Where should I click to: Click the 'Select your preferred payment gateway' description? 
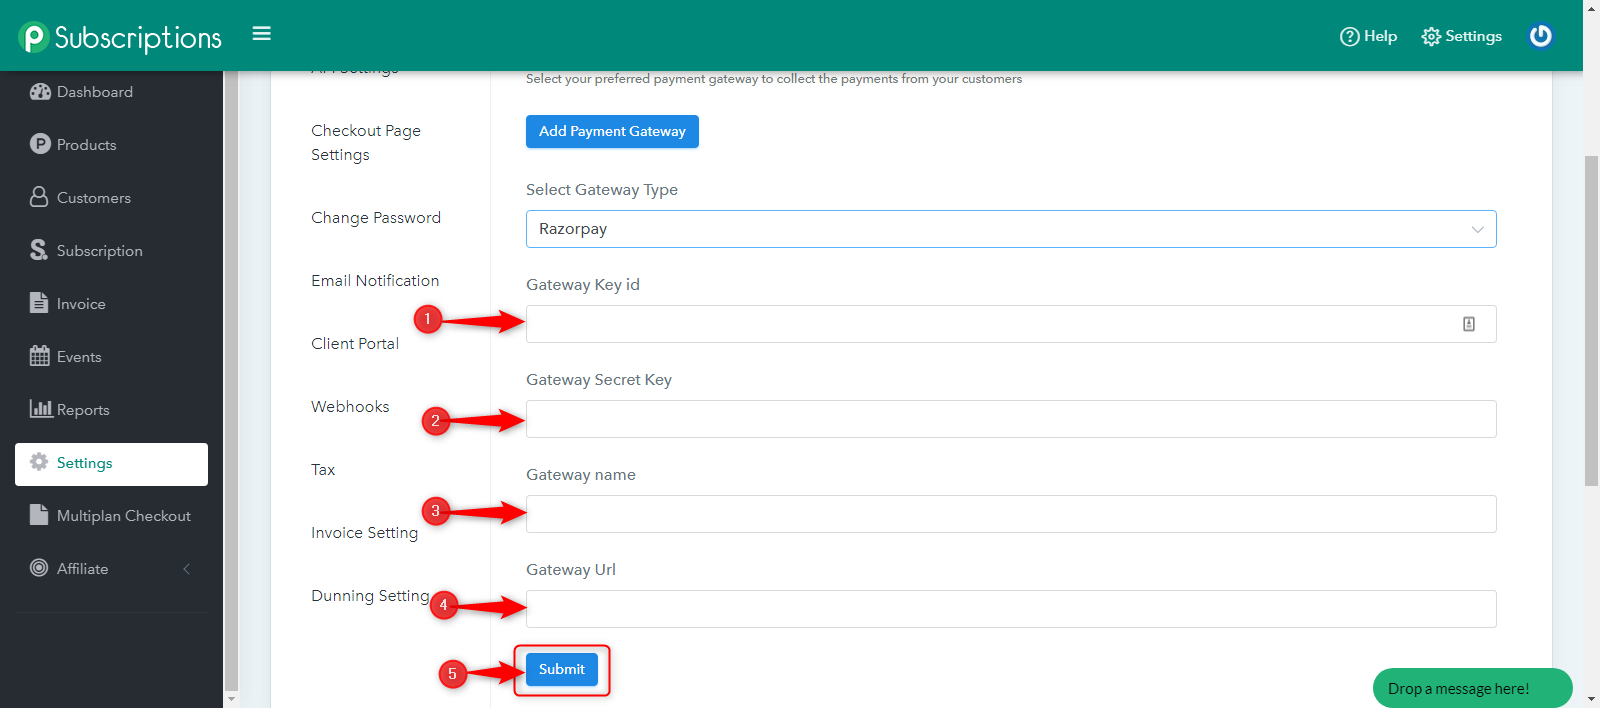point(774,79)
